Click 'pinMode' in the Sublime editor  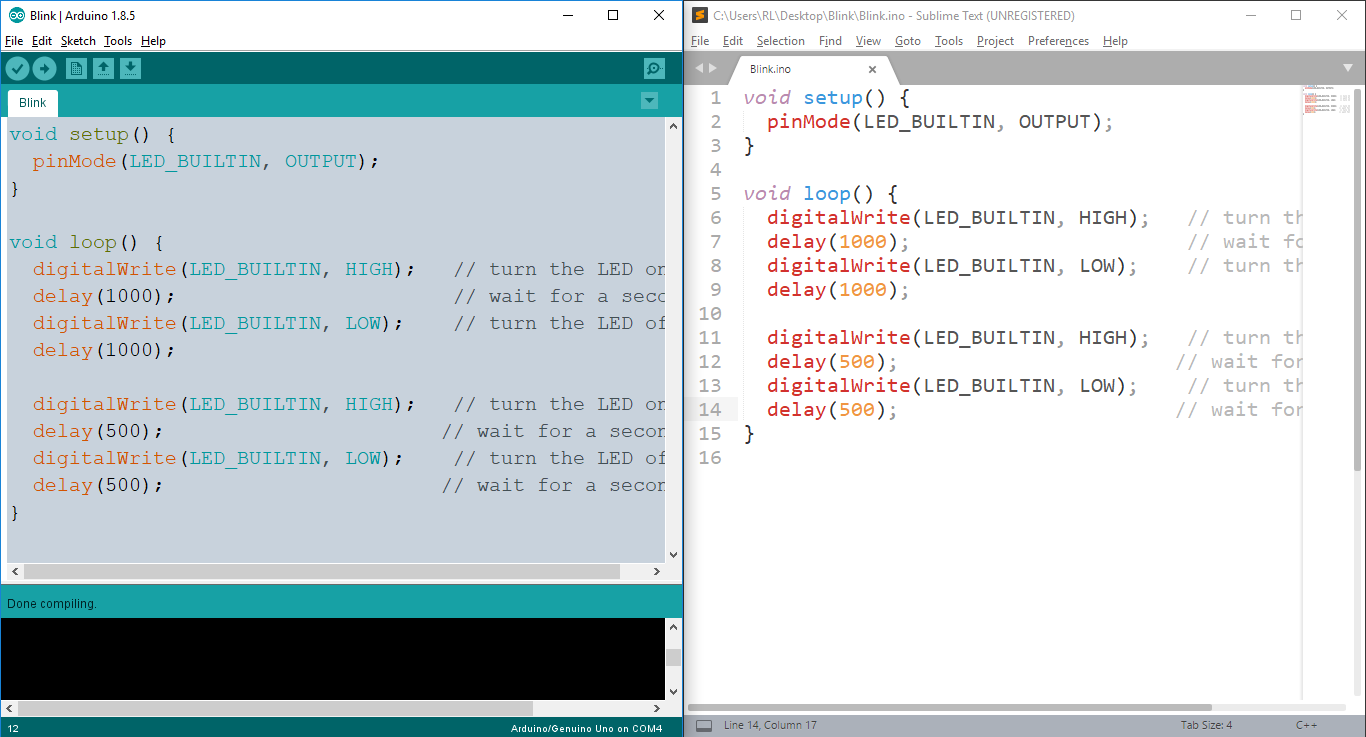point(809,122)
